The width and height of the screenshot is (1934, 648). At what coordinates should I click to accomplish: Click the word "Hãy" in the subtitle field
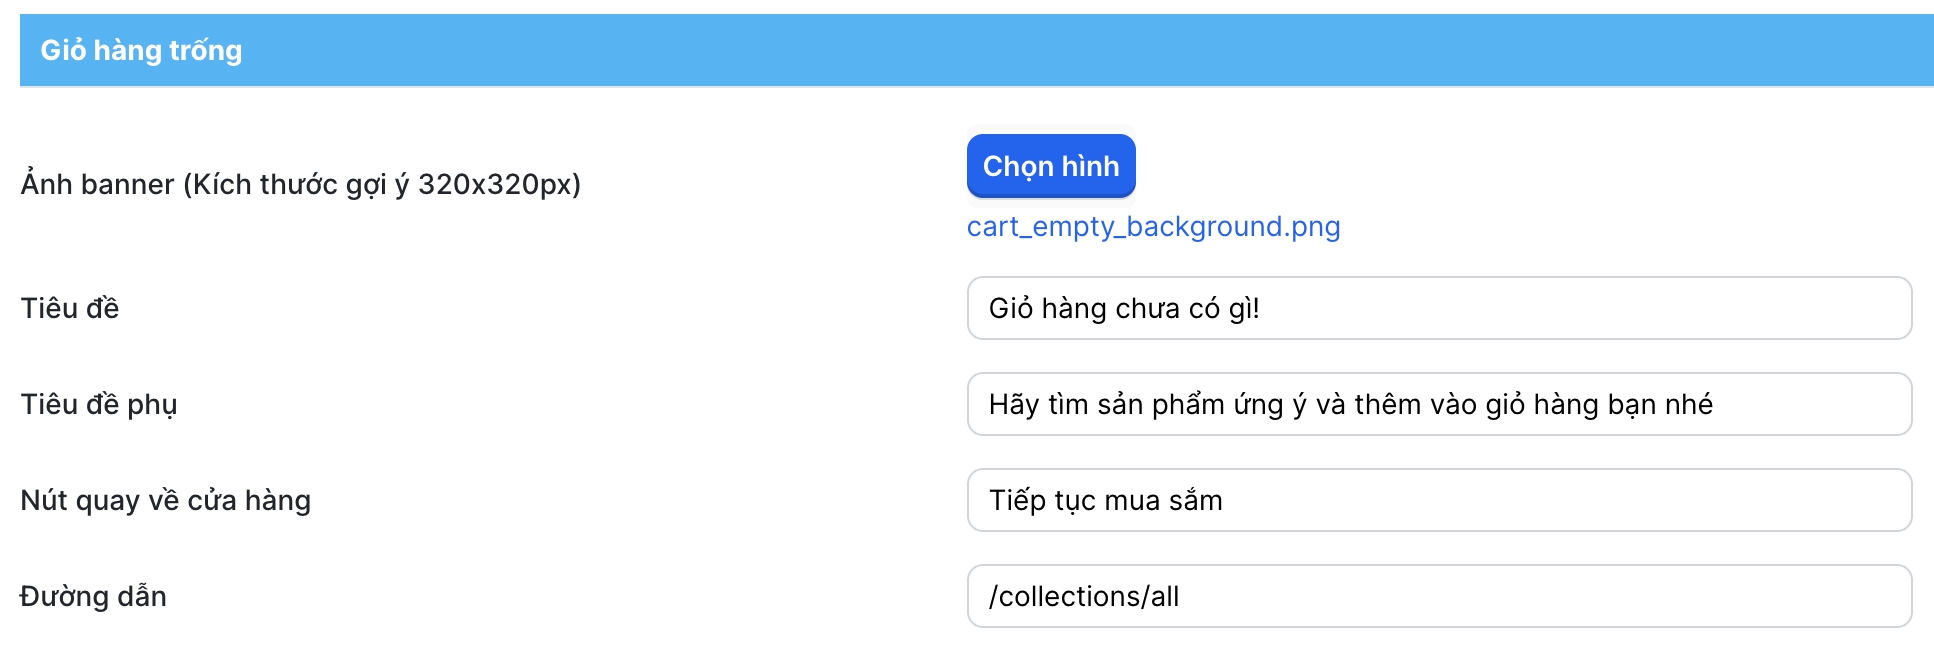1013,404
